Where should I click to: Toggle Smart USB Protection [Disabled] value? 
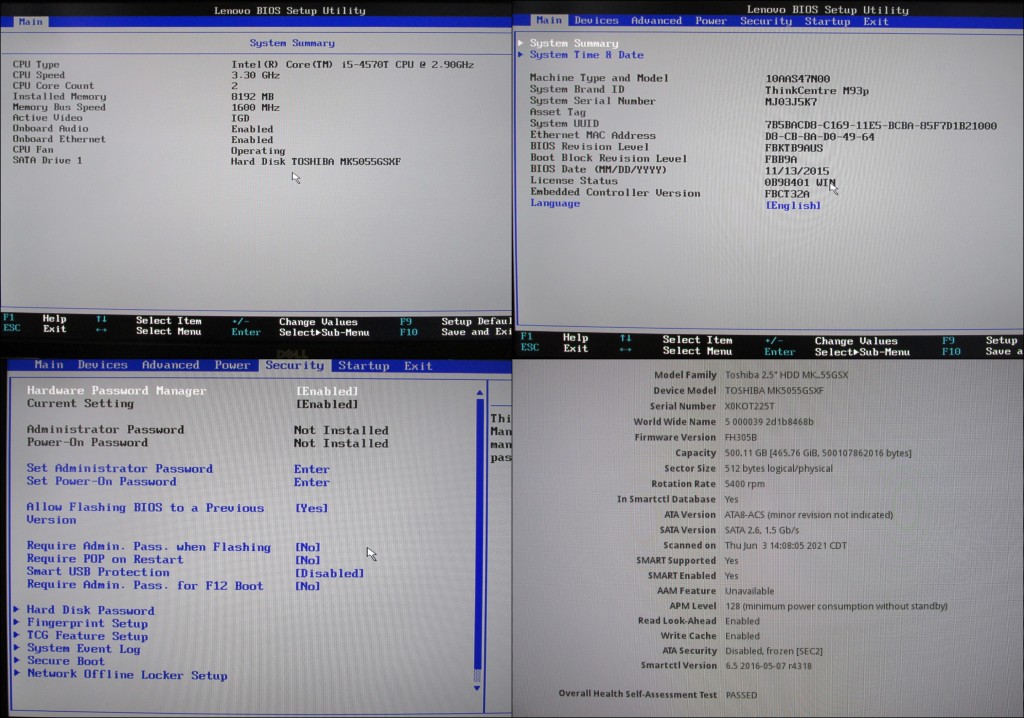click(329, 574)
